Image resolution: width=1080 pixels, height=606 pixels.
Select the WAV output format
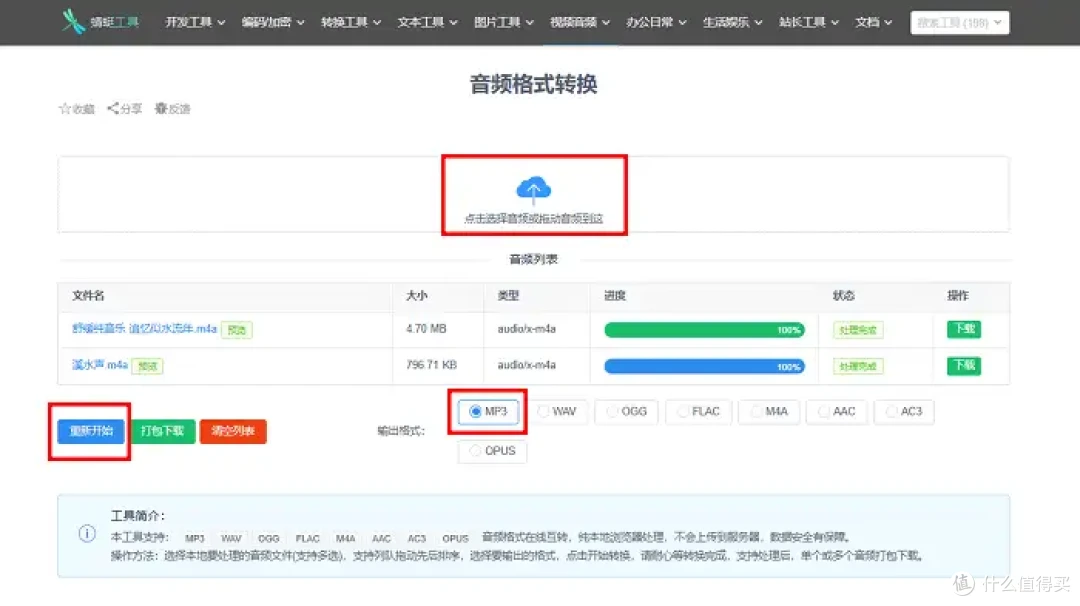point(557,411)
